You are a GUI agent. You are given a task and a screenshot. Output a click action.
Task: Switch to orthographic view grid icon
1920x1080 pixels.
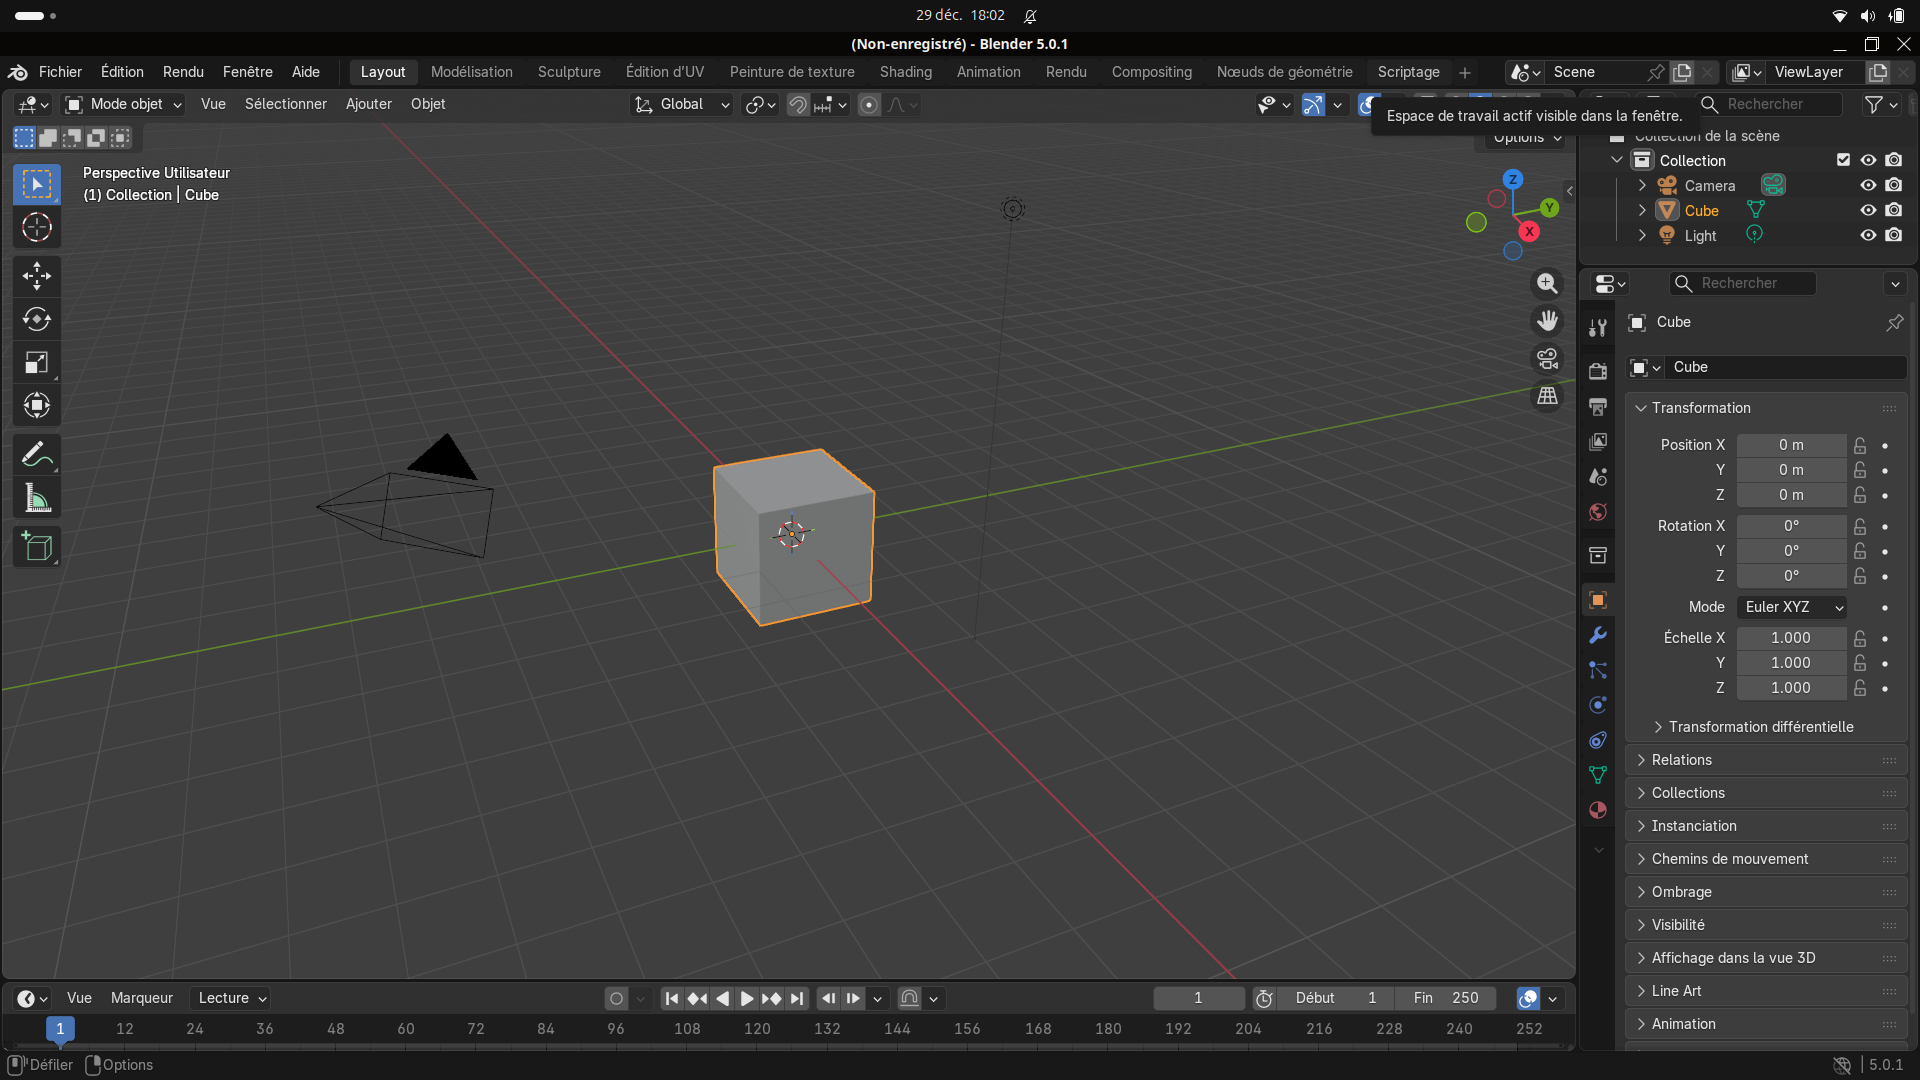(x=1547, y=396)
